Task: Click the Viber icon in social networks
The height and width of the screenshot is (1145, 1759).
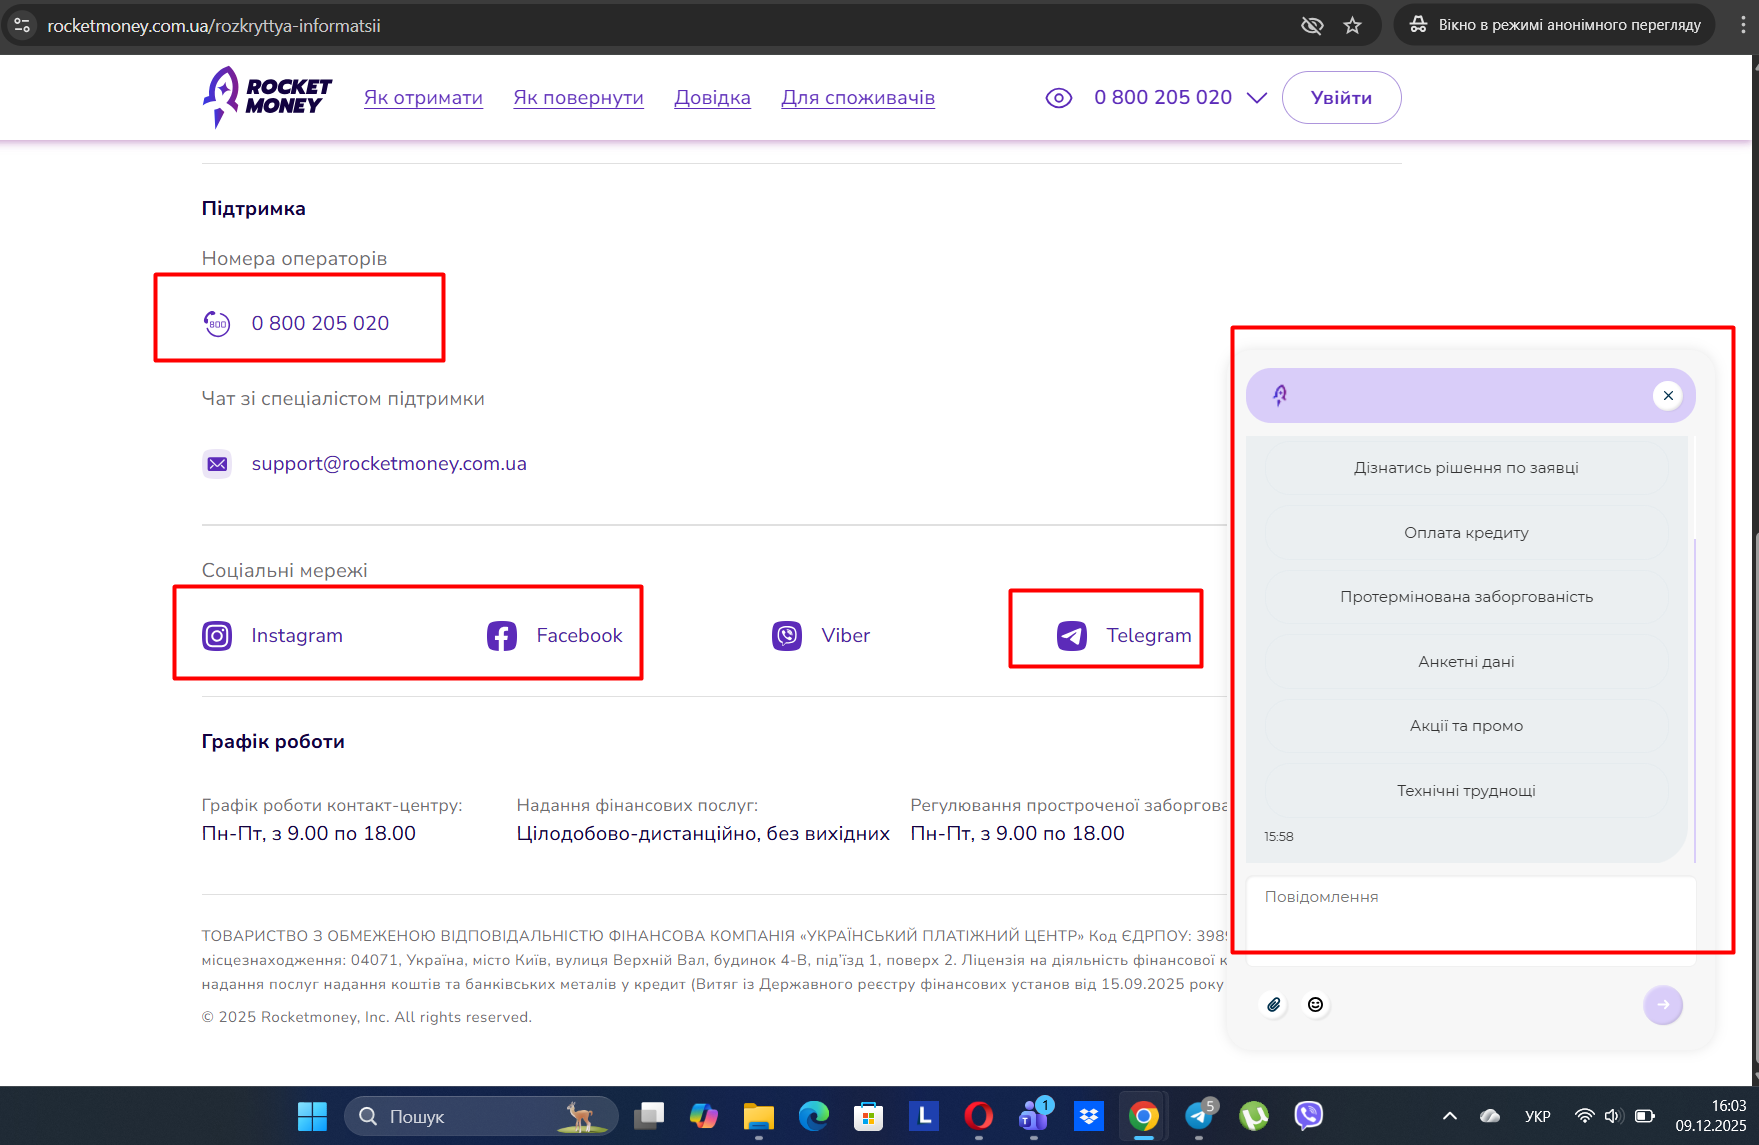Action: pyautogui.click(x=787, y=636)
